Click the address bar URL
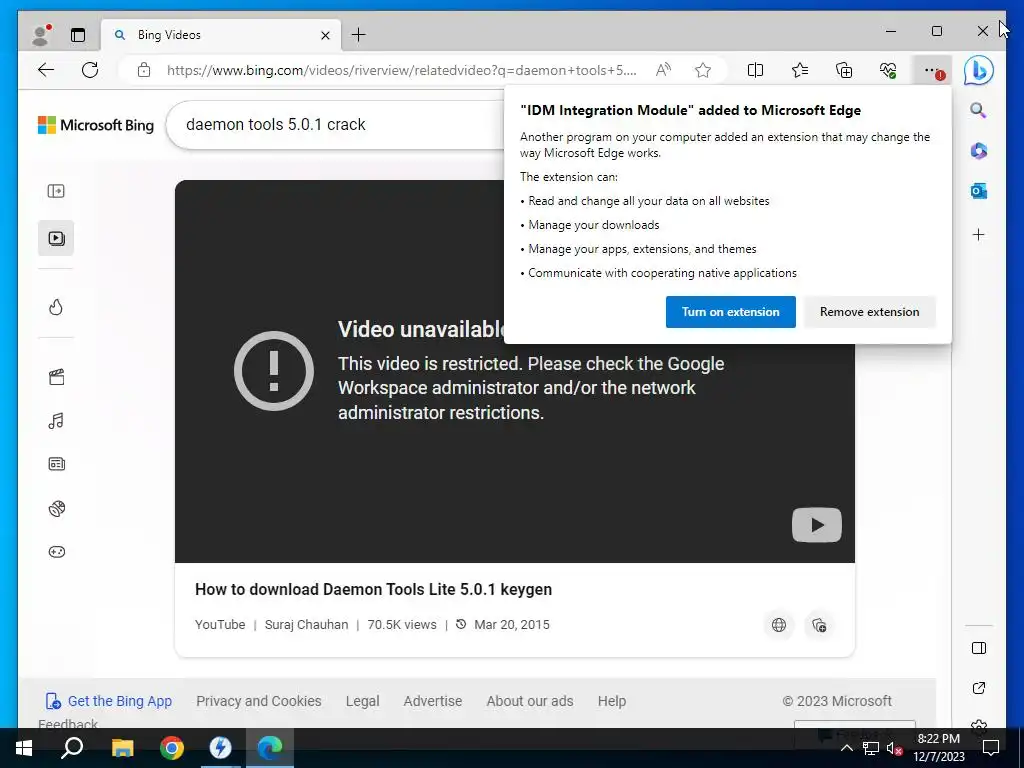Viewport: 1024px width, 768px height. coord(401,71)
